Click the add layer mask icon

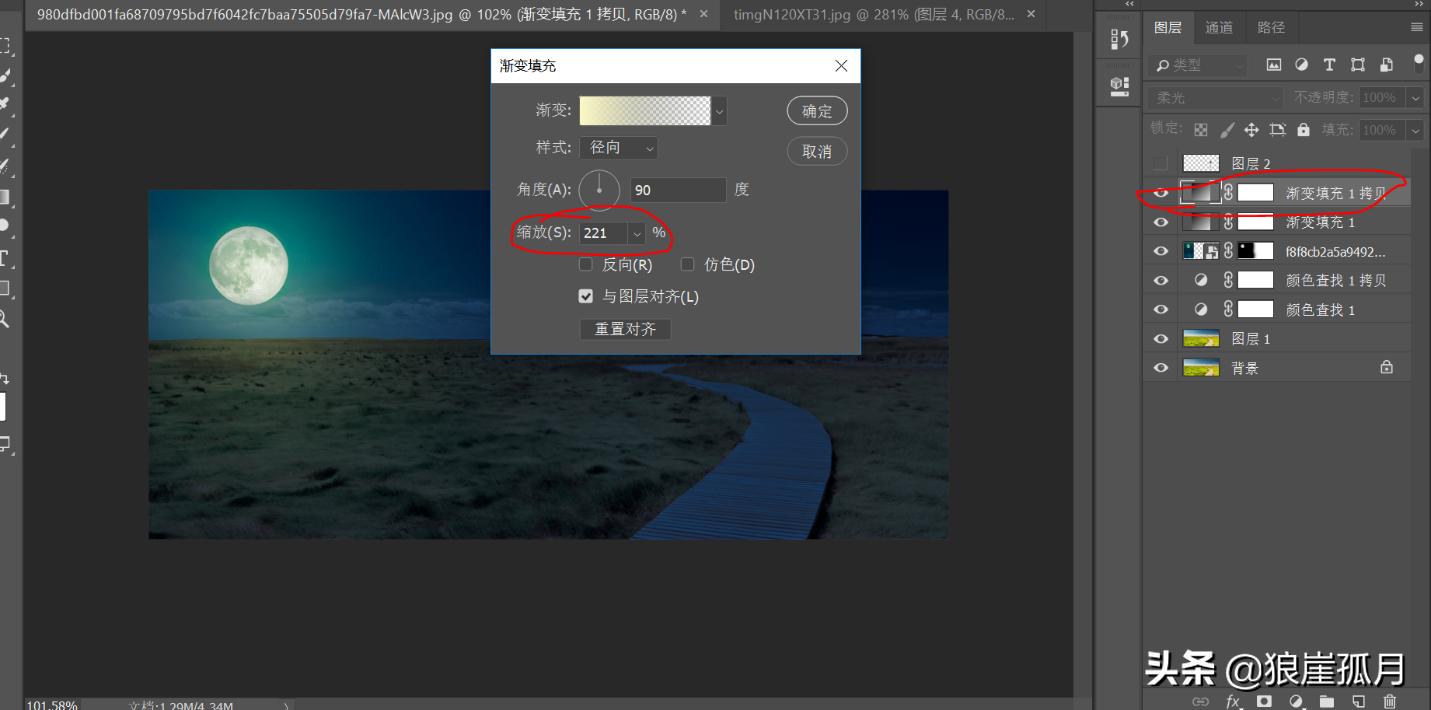click(x=1263, y=701)
